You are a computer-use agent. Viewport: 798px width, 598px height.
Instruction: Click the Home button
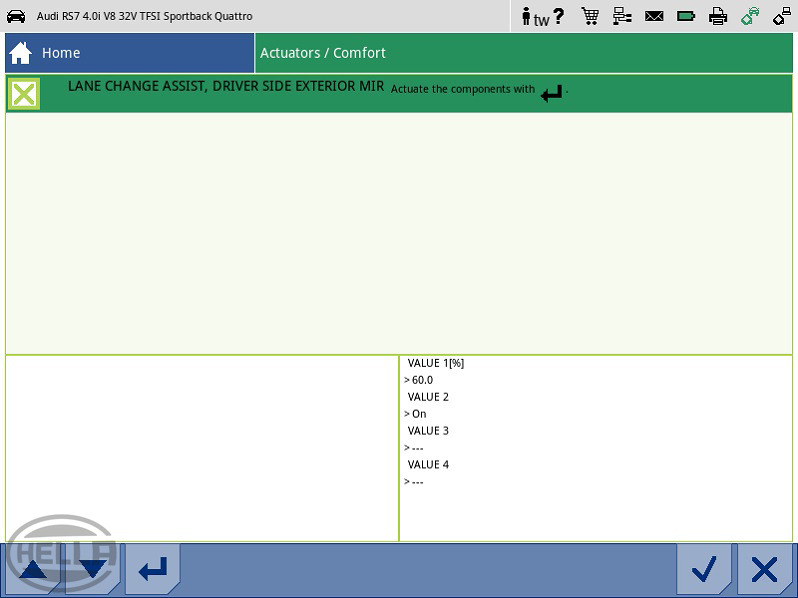click(130, 53)
